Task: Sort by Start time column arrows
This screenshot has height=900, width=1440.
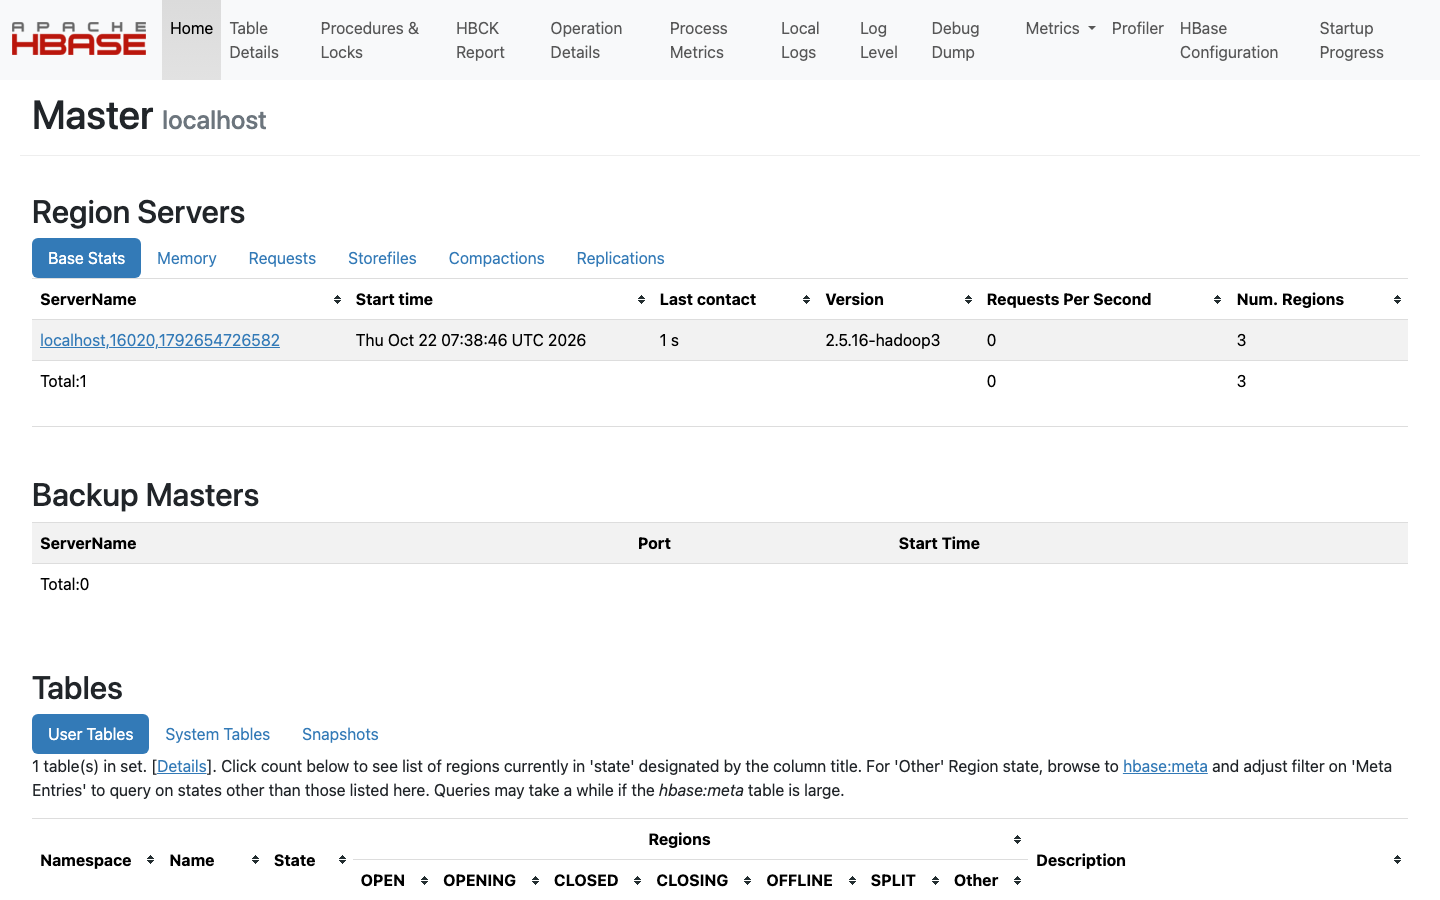Action: [641, 300]
